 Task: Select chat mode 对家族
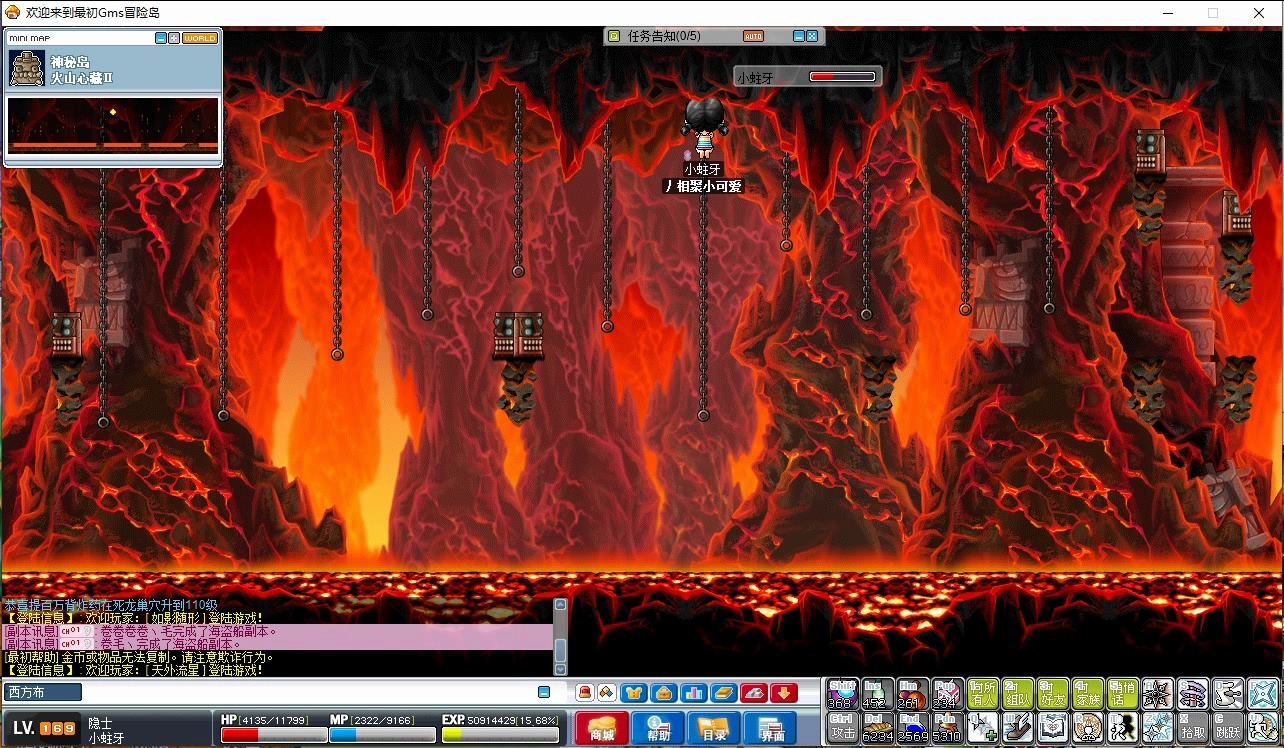[x=1088, y=693]
